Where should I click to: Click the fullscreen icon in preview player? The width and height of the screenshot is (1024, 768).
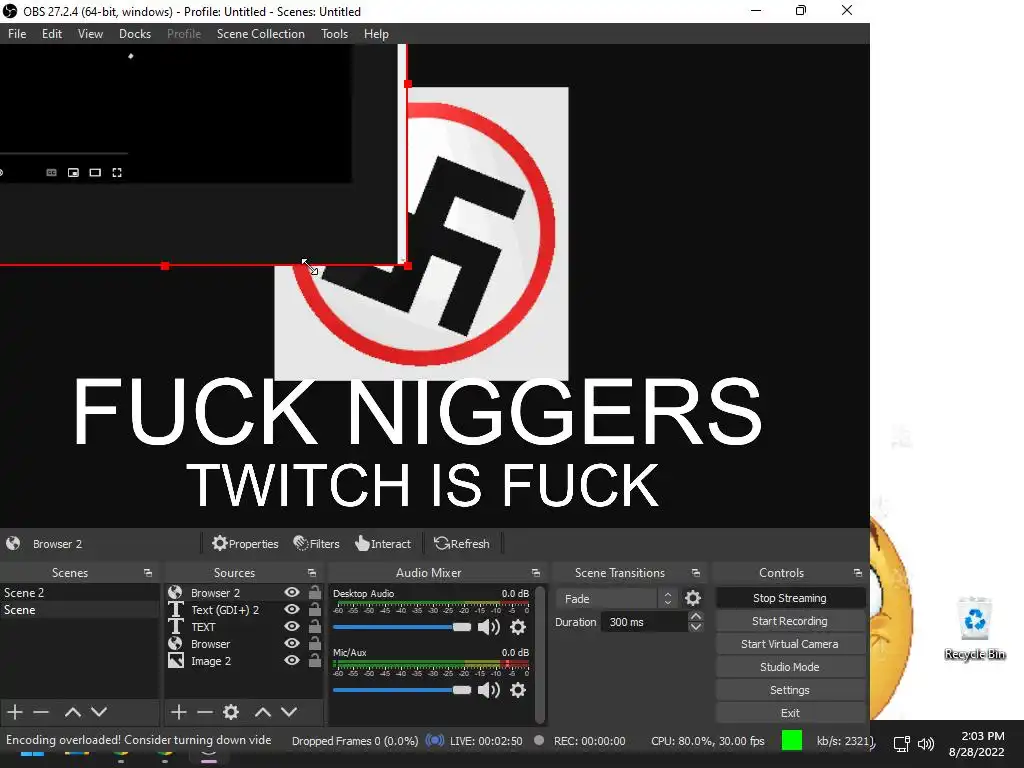pyautogui.click(x=117, y=172)
